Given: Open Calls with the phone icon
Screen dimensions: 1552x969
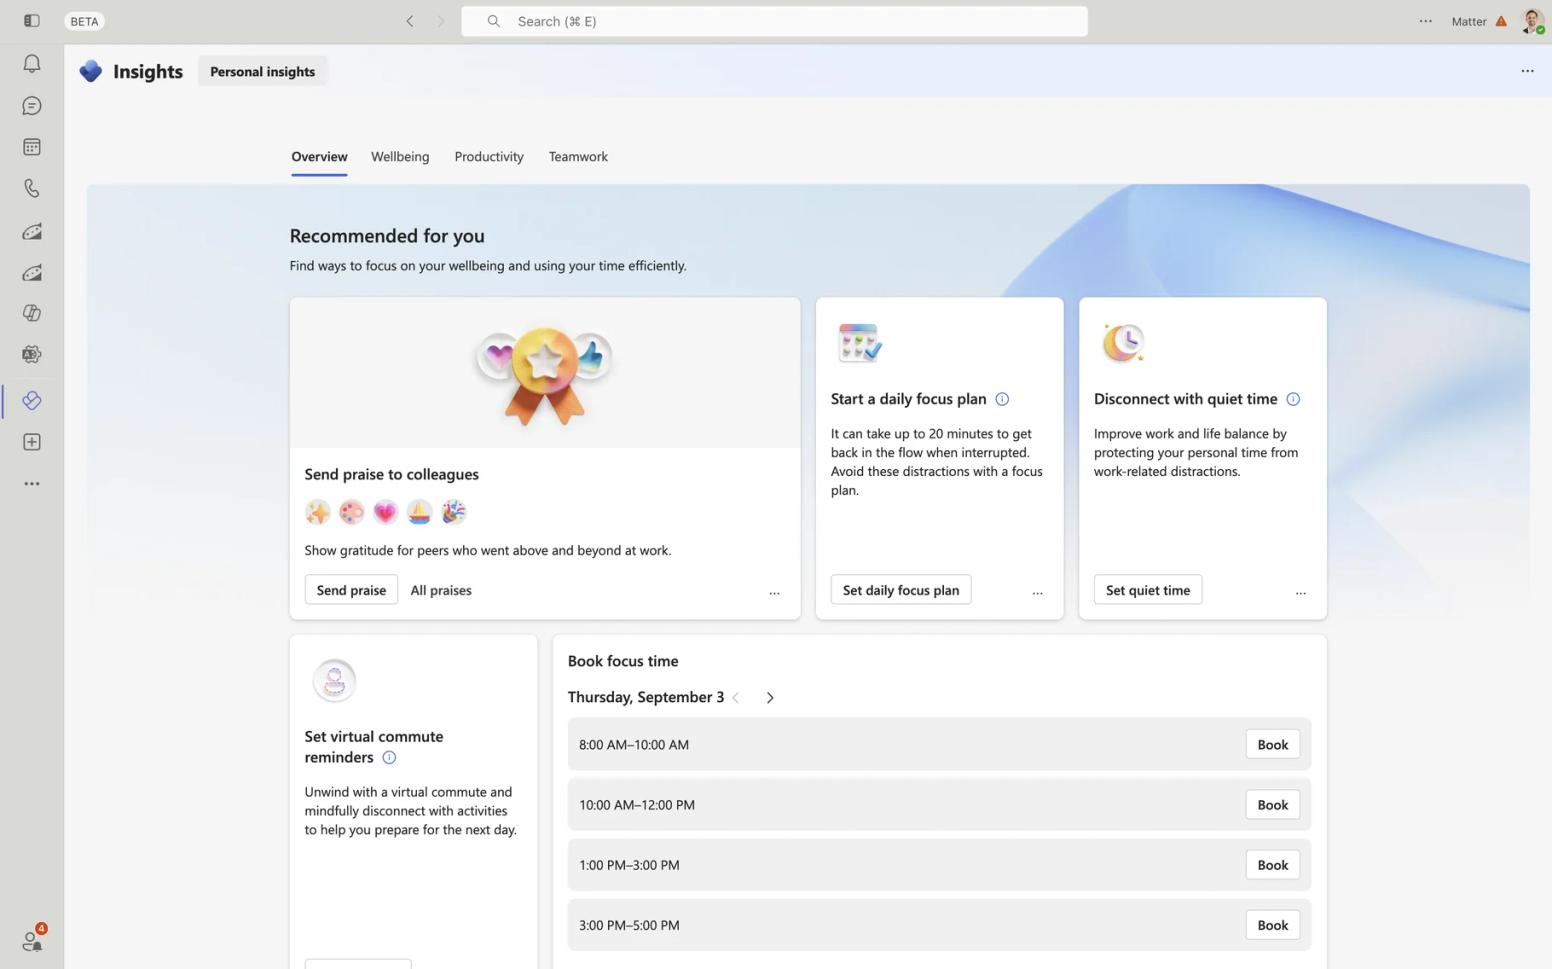Looking at the screenshot, I should 32,188.
